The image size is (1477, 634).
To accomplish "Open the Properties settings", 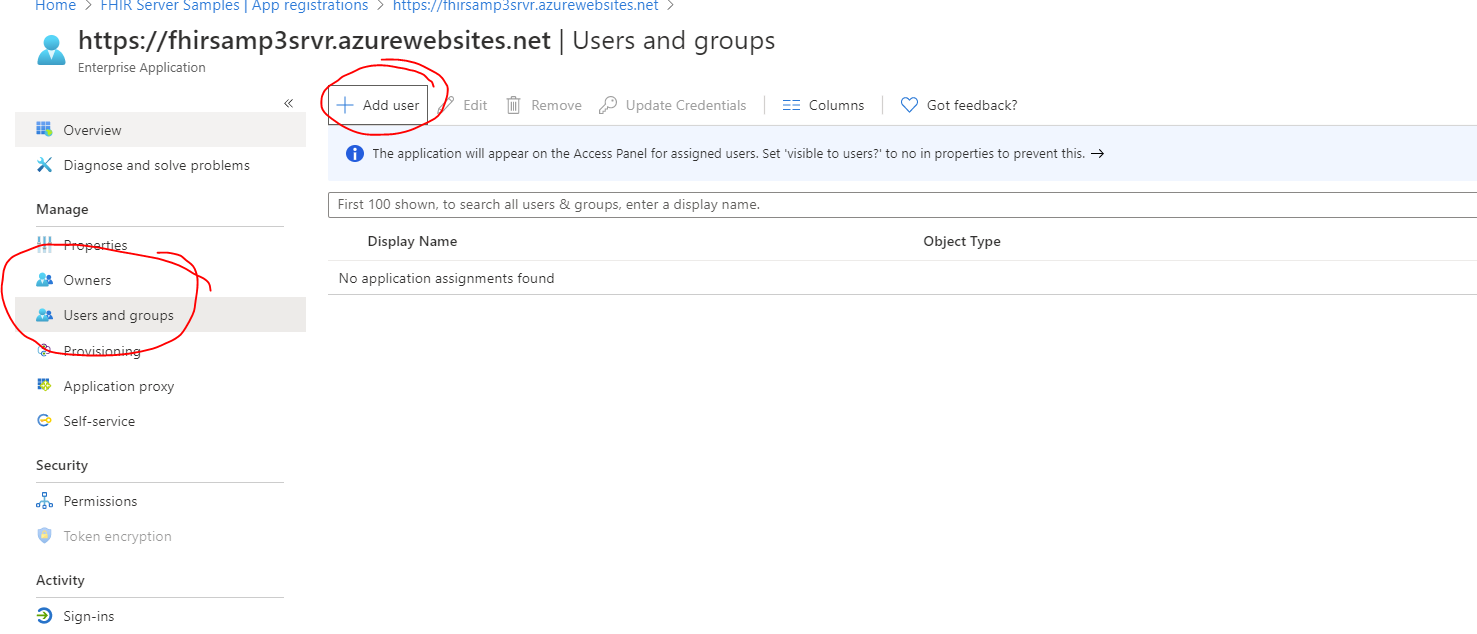I will tap(96, 244).
